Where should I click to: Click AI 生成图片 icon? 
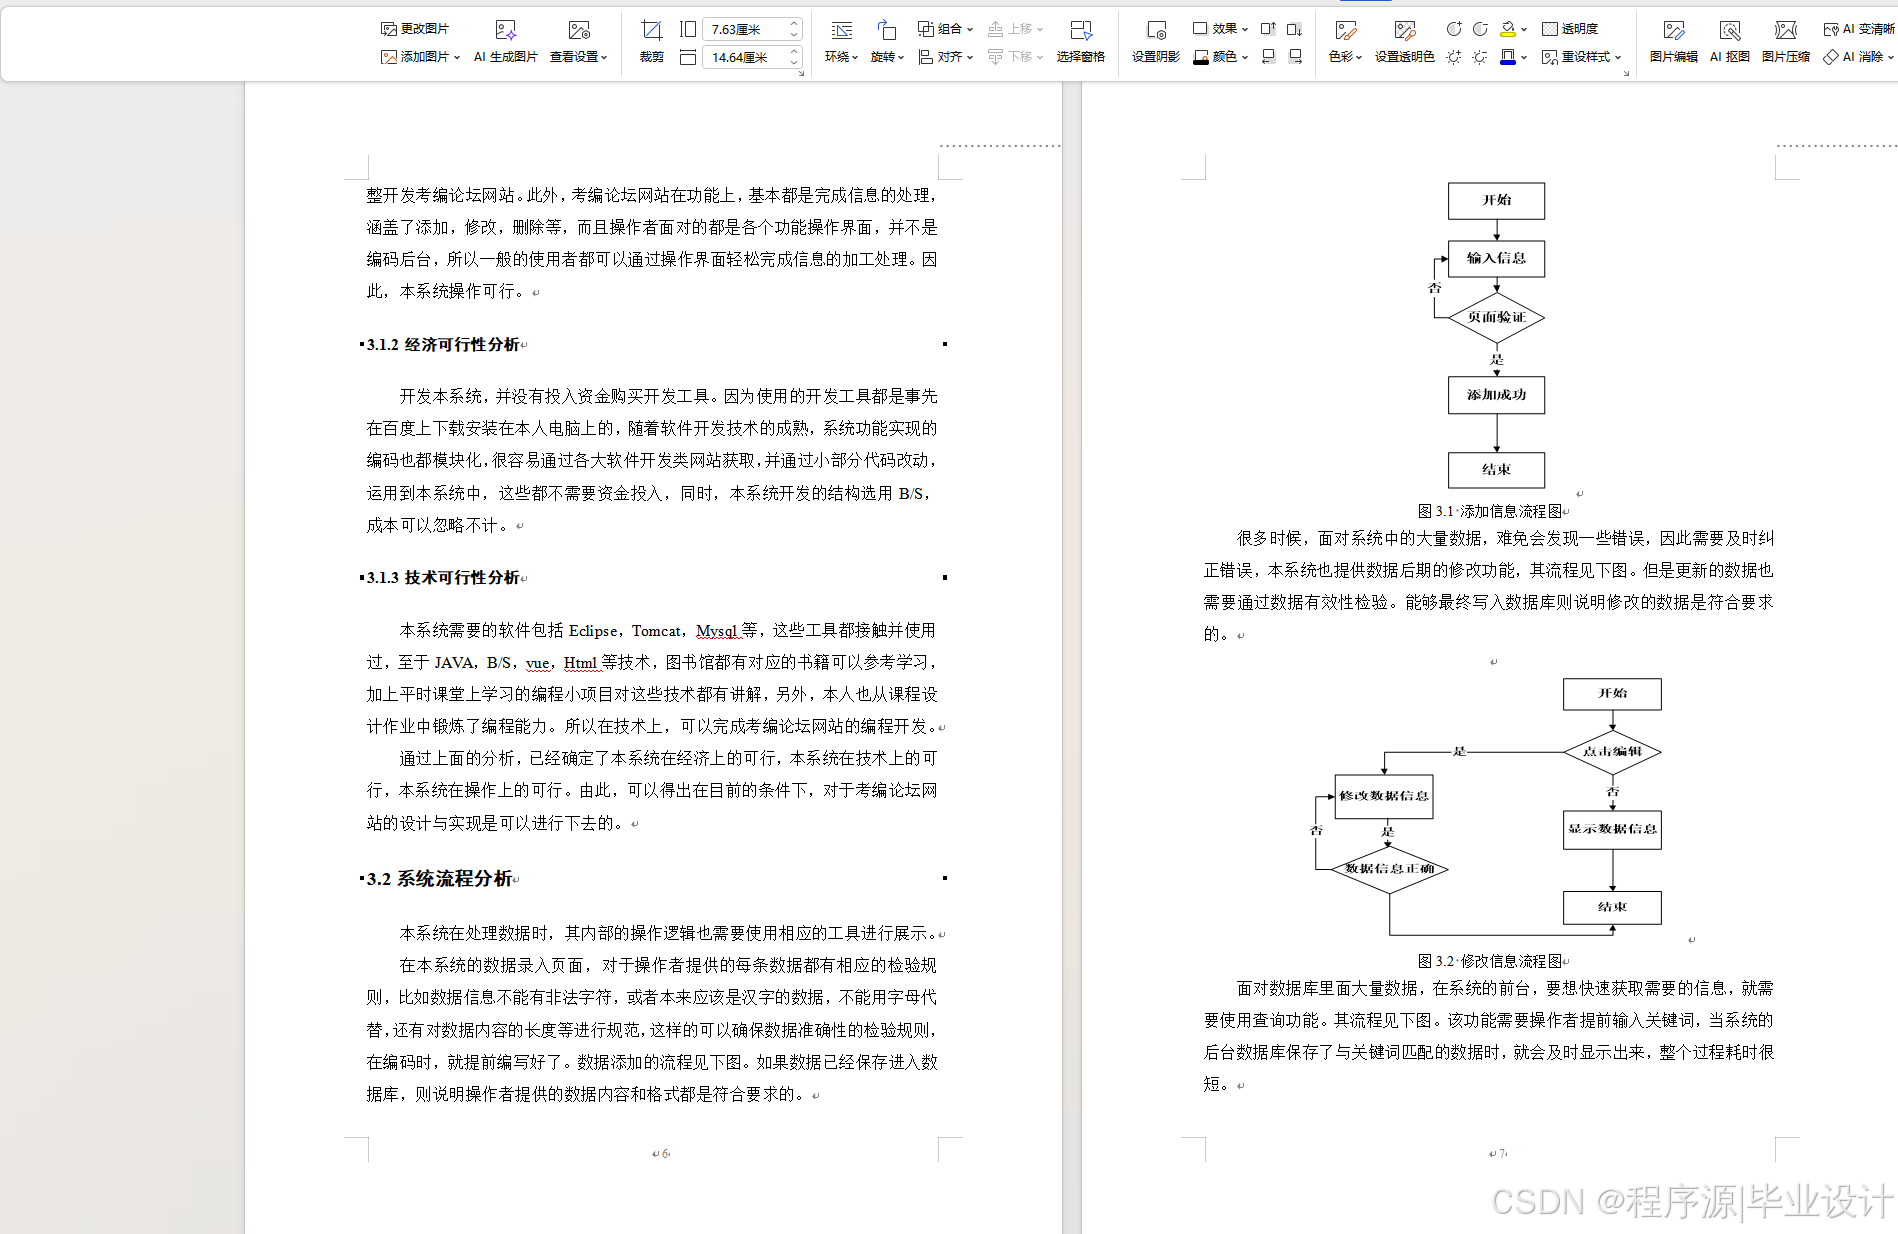pyautogui.click(x=506, y=31)
